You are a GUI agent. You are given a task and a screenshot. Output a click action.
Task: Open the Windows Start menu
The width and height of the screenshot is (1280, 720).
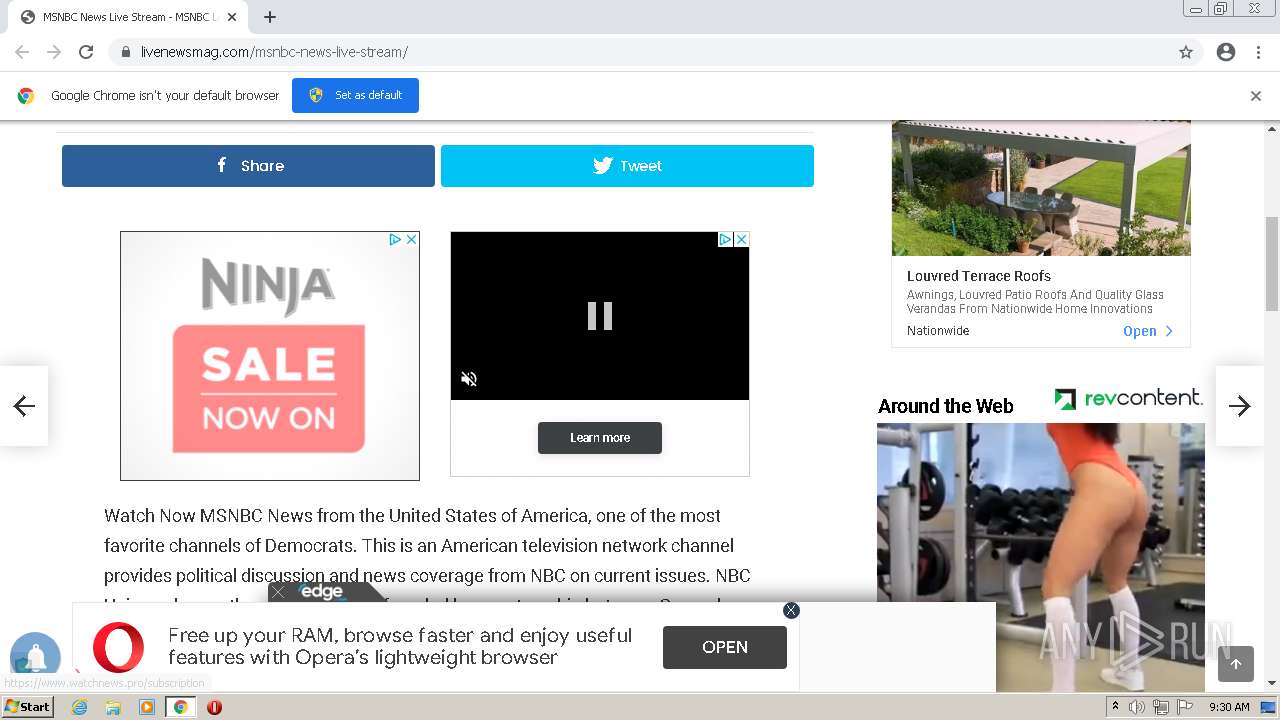coord(27,707)
